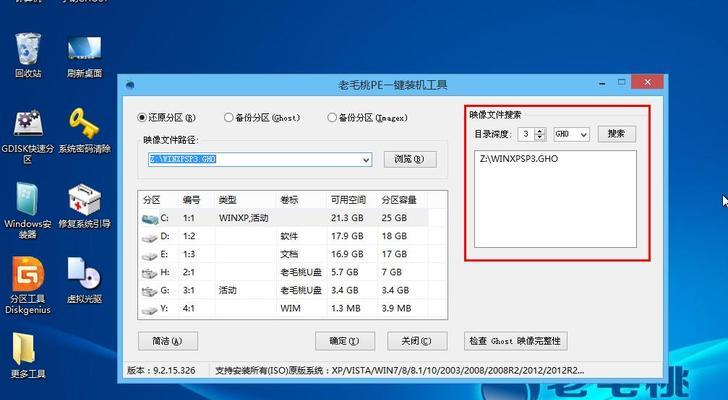Click drive icon of H: partition
The height and width of the screenshot is (400, 728).
click(150, 273)
